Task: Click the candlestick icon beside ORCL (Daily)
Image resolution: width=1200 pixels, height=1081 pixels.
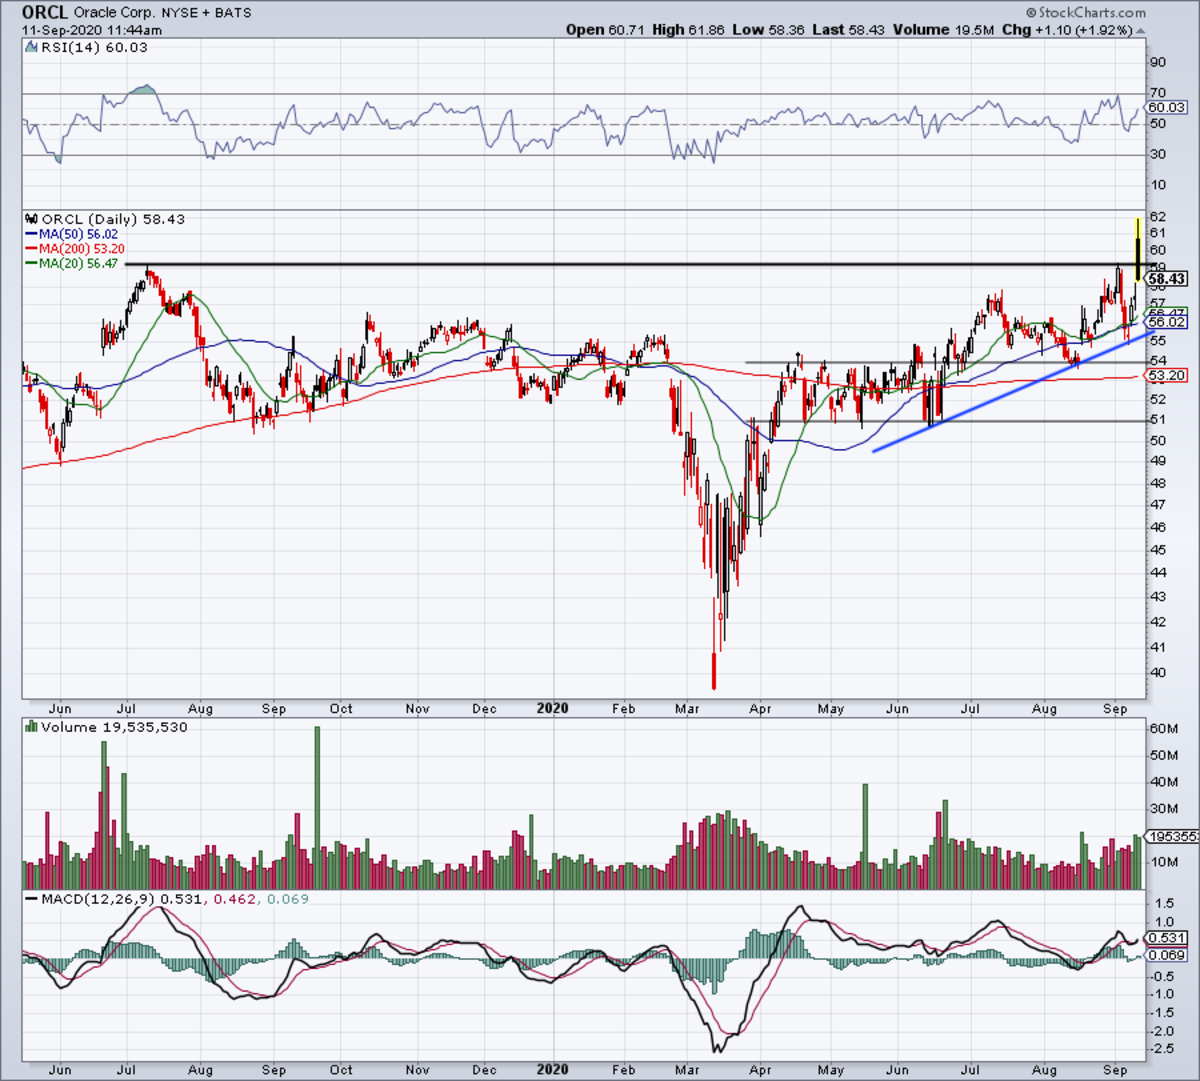Action: (31, 219)
